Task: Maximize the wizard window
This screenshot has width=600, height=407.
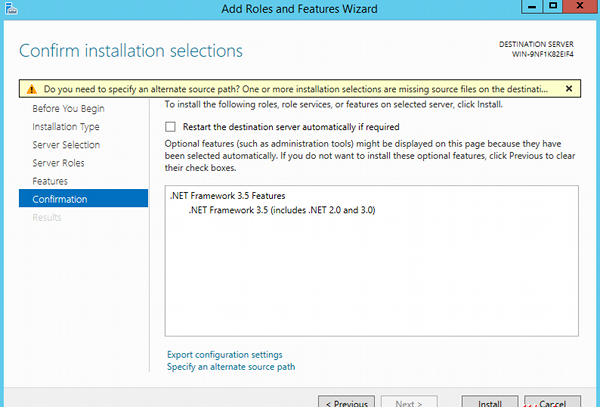Action: pyautogui.click(x=553, y=6)
